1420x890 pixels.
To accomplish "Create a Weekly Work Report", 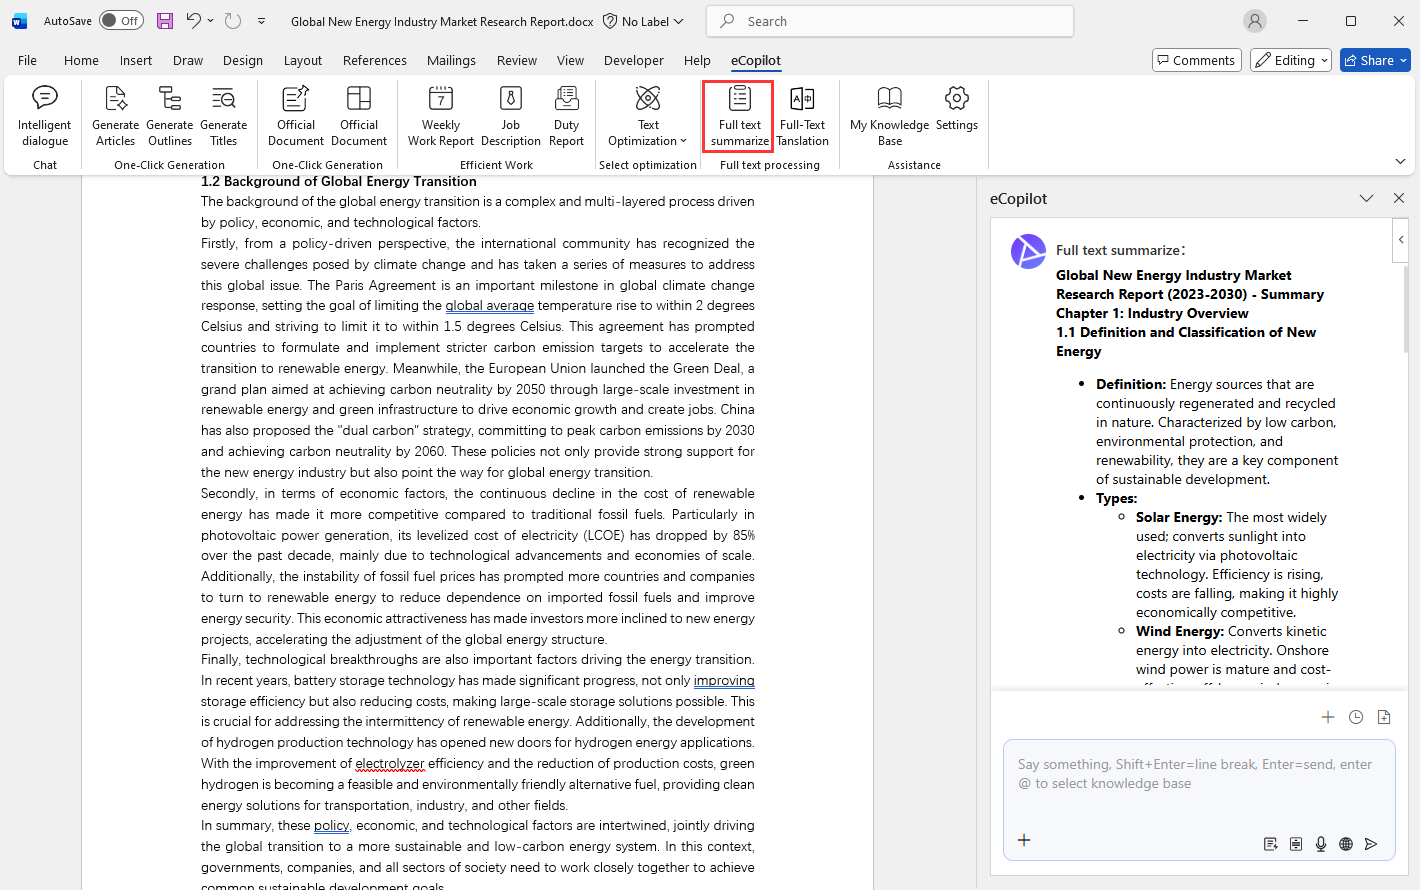I will click(440, 114).
